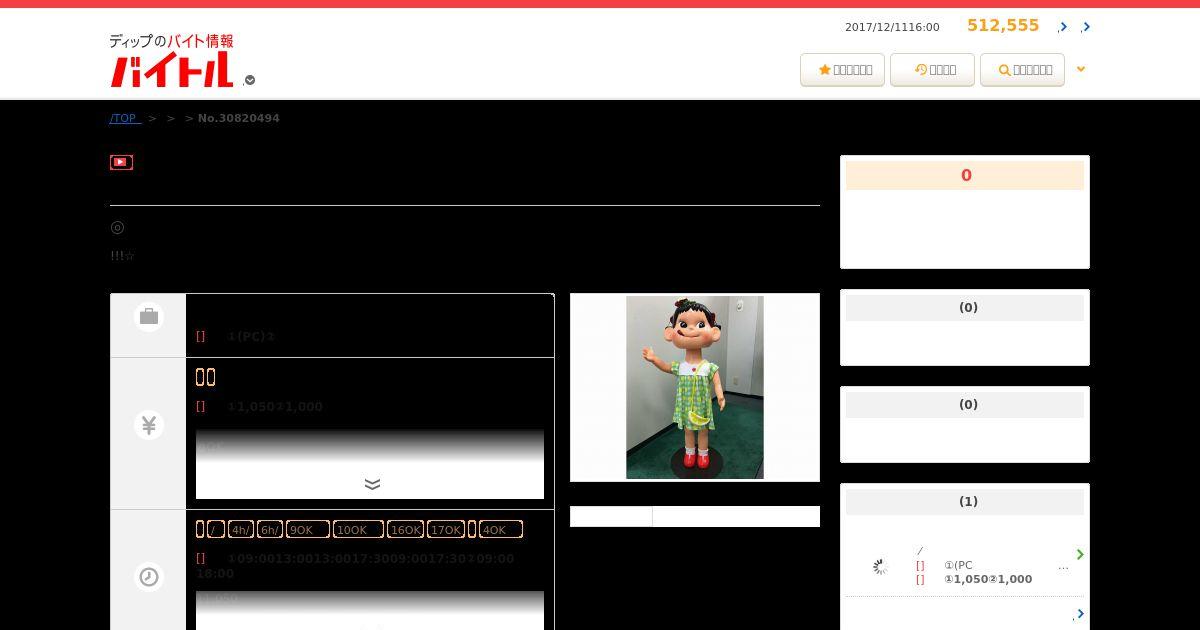This screenshot has width=1200, height=630.
Task: Open the green arrow on sidebar job
Action: click(1080, 554)
